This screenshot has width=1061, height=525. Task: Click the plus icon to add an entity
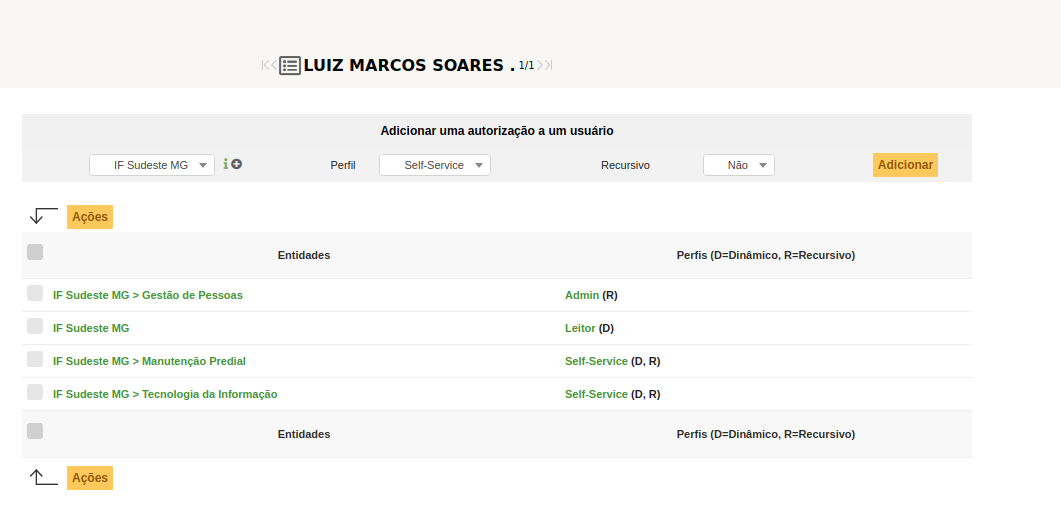click(237, 164)
